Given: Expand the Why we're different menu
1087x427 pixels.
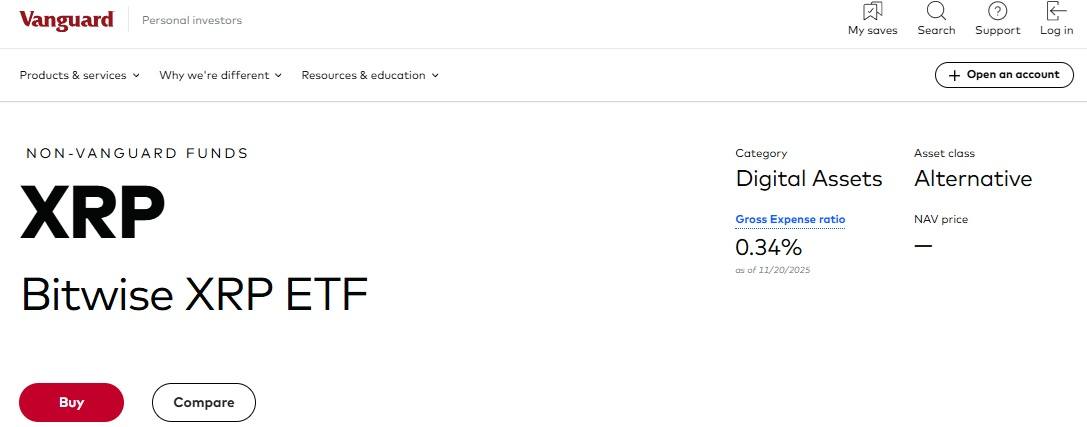Looking at the screenshot, I should pos(220,75).
